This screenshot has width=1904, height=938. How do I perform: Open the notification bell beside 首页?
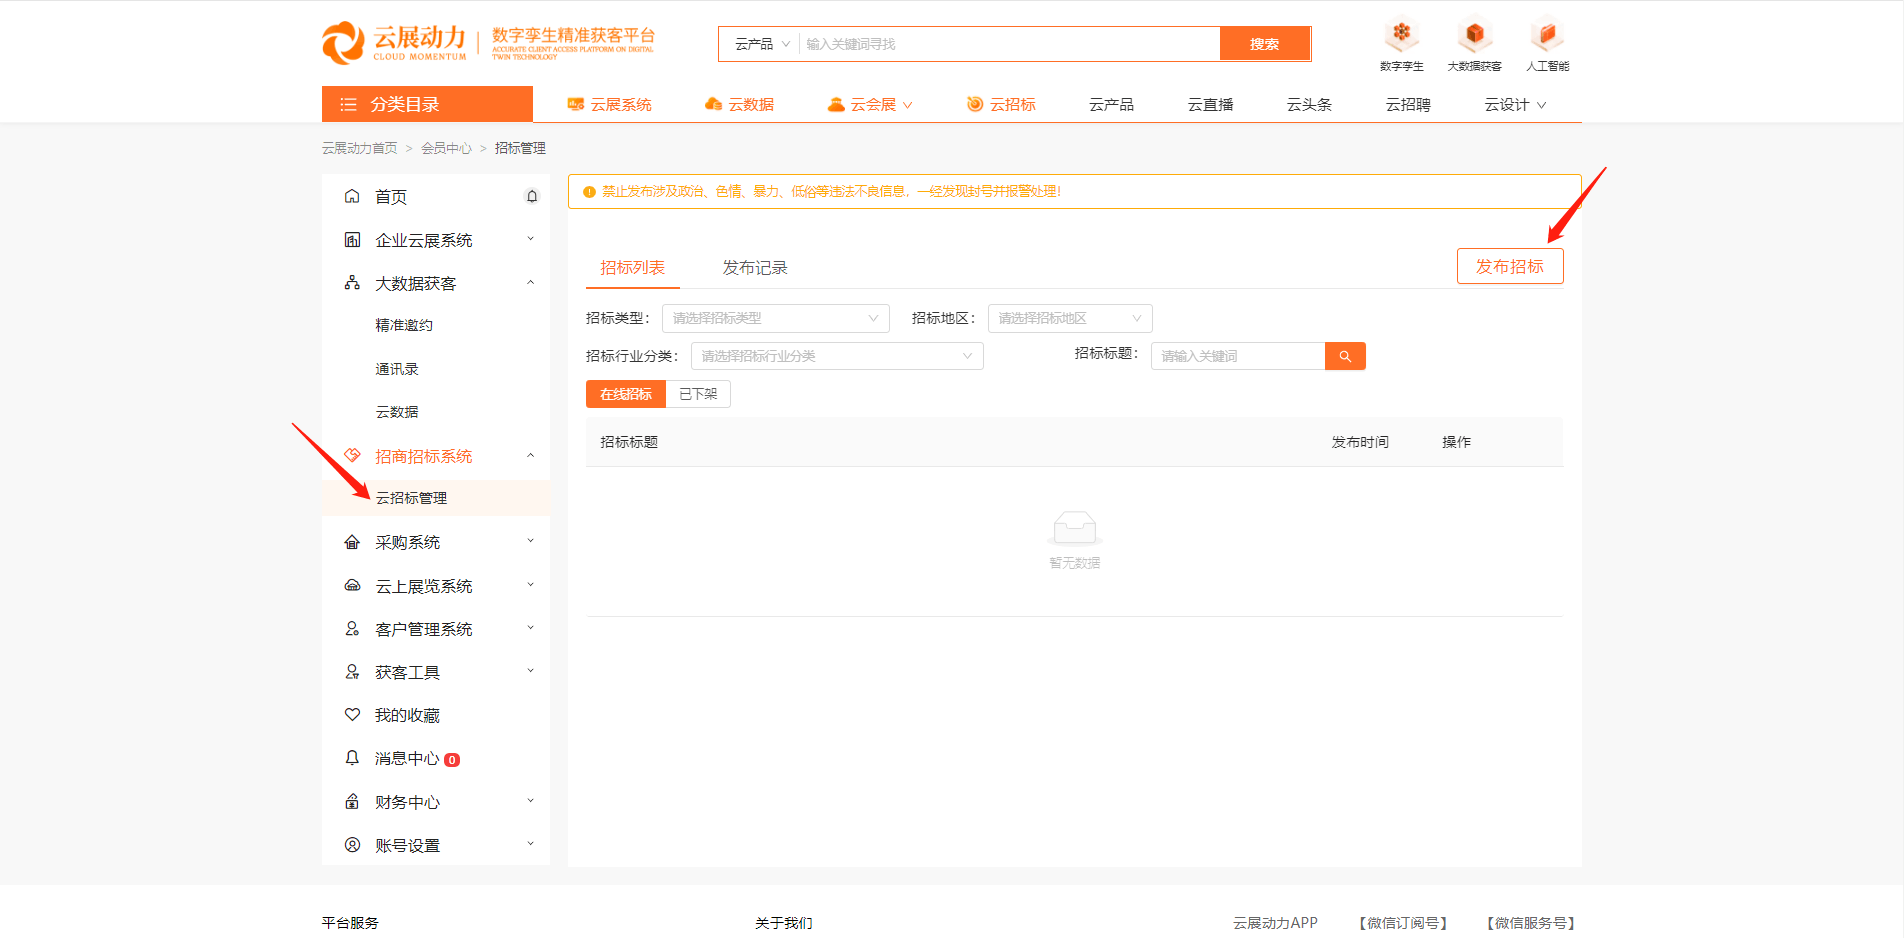pos(532,196)
